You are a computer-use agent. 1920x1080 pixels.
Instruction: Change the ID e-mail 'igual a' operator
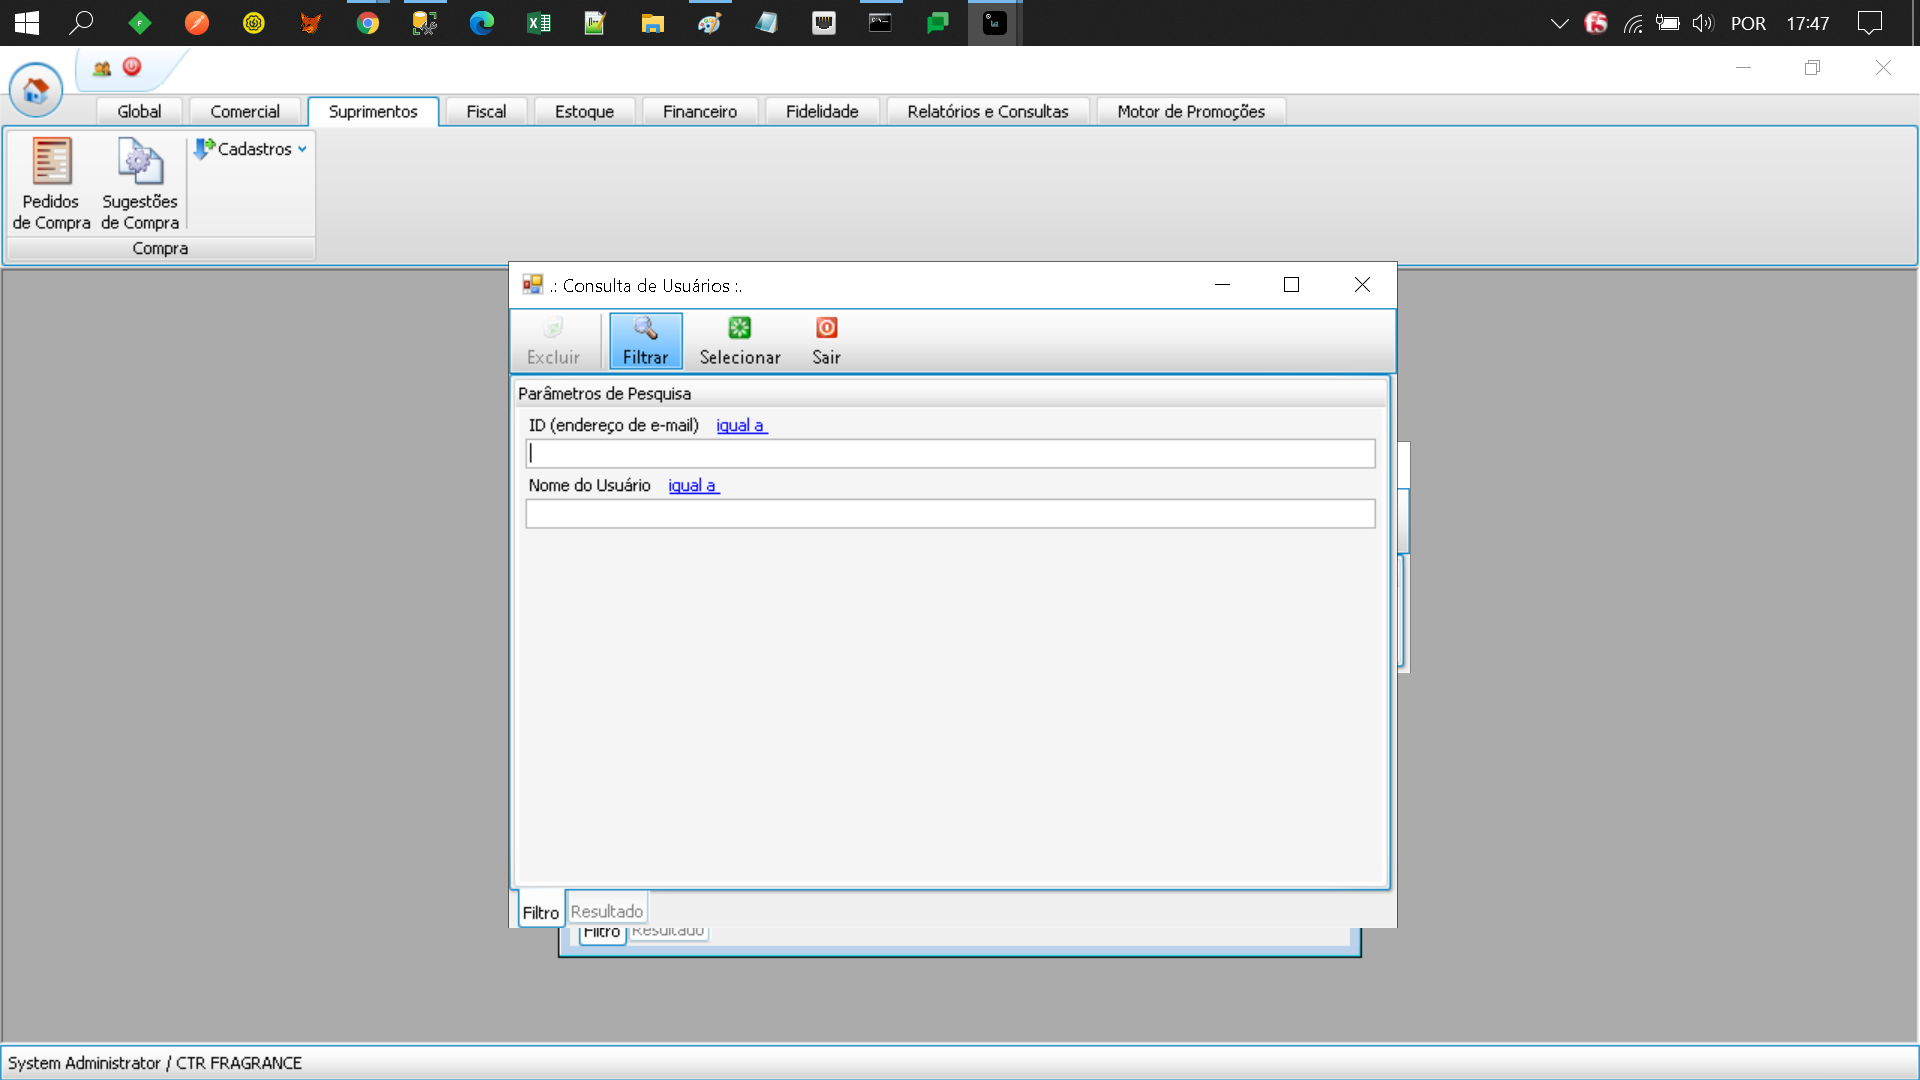click(x=741, y=426)
